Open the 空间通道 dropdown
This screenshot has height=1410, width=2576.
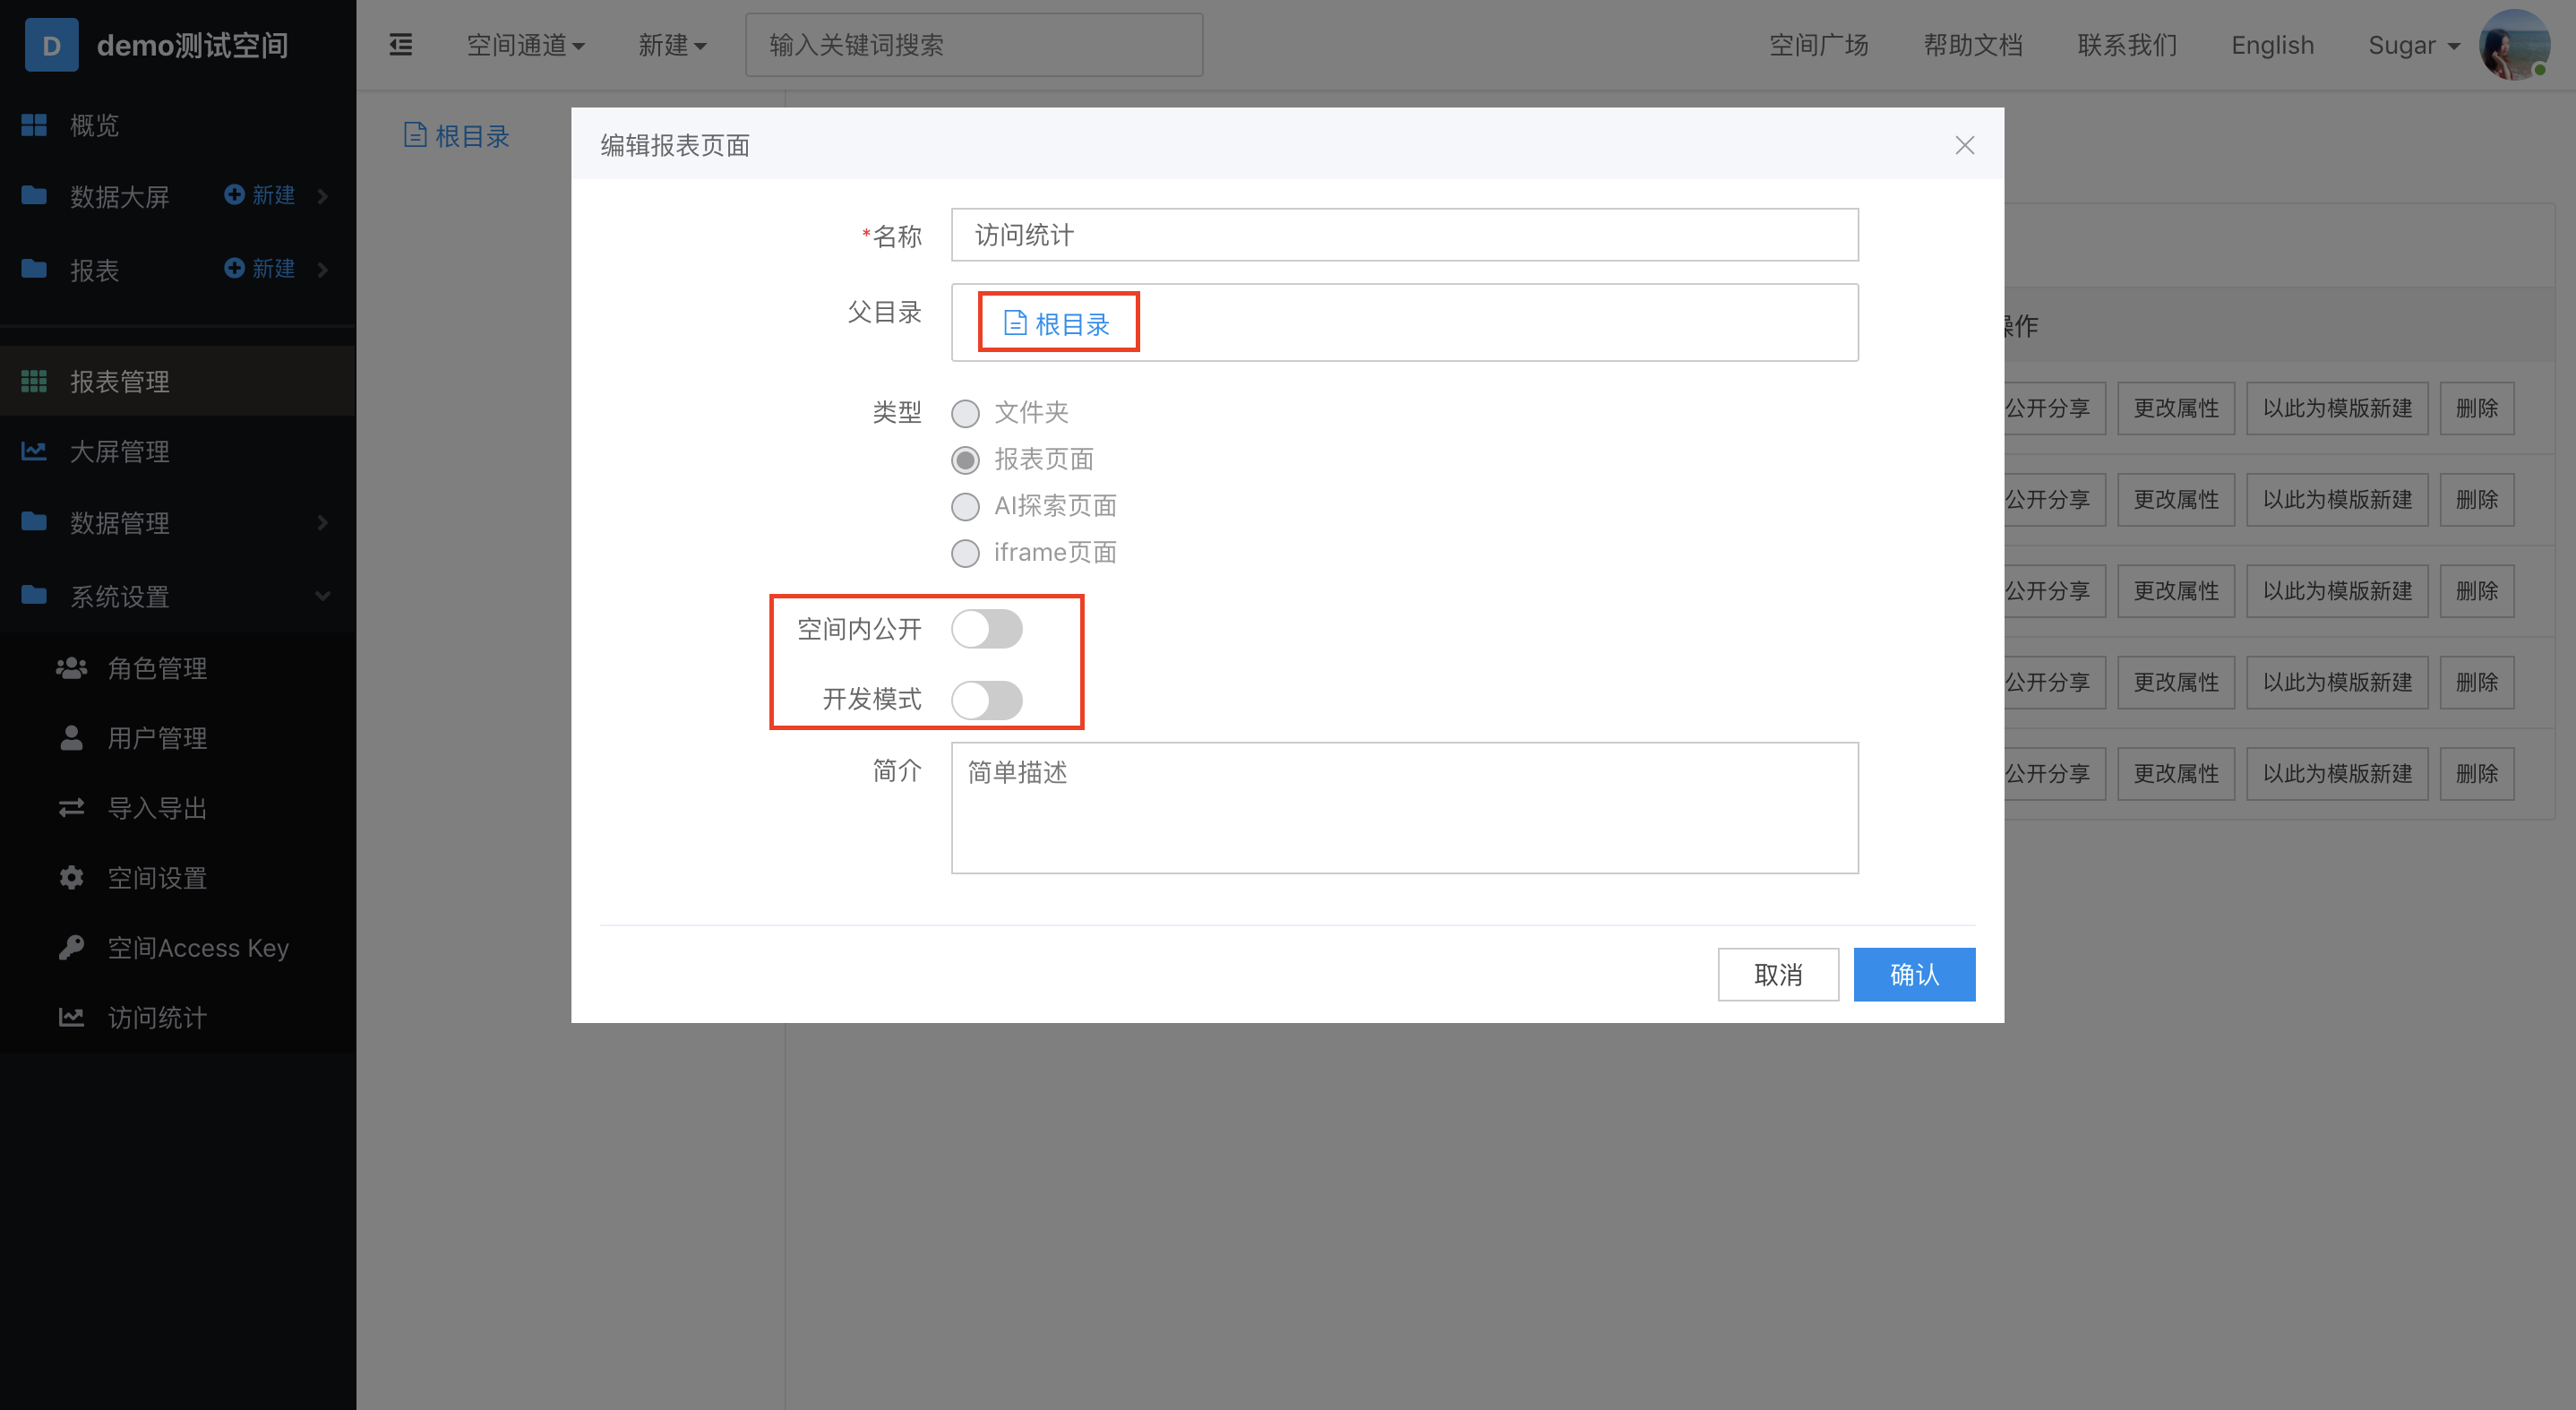(526, 45)
